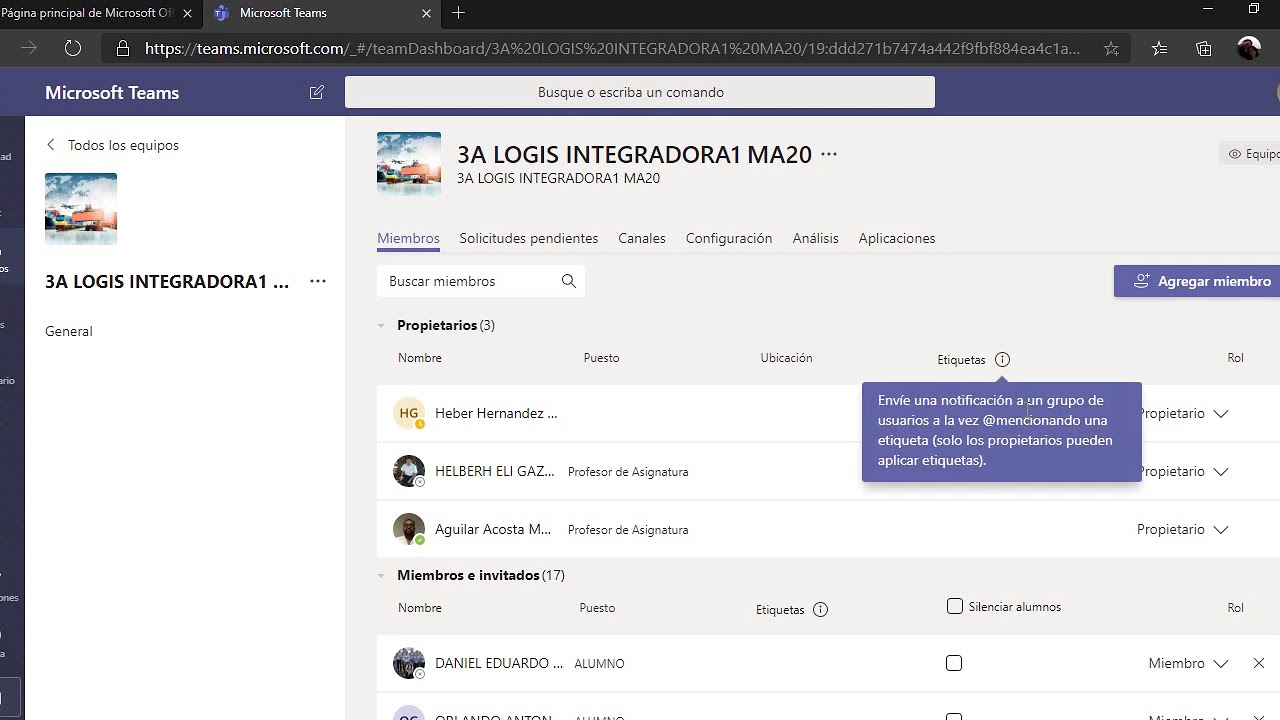Click the name Heber Hernandez
The width and height of the screenshot is (1280, 720).
pyautogui.click(x=496, y=413)
